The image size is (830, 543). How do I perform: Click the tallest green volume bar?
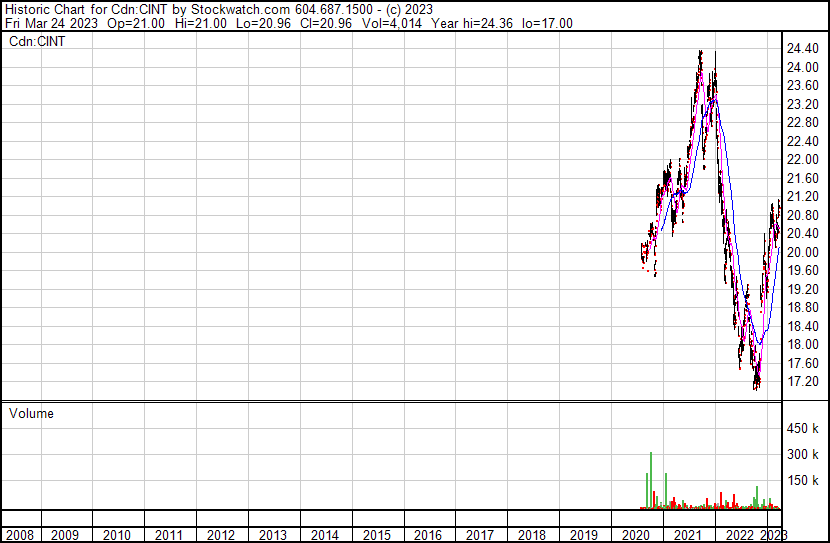(651, 480)
